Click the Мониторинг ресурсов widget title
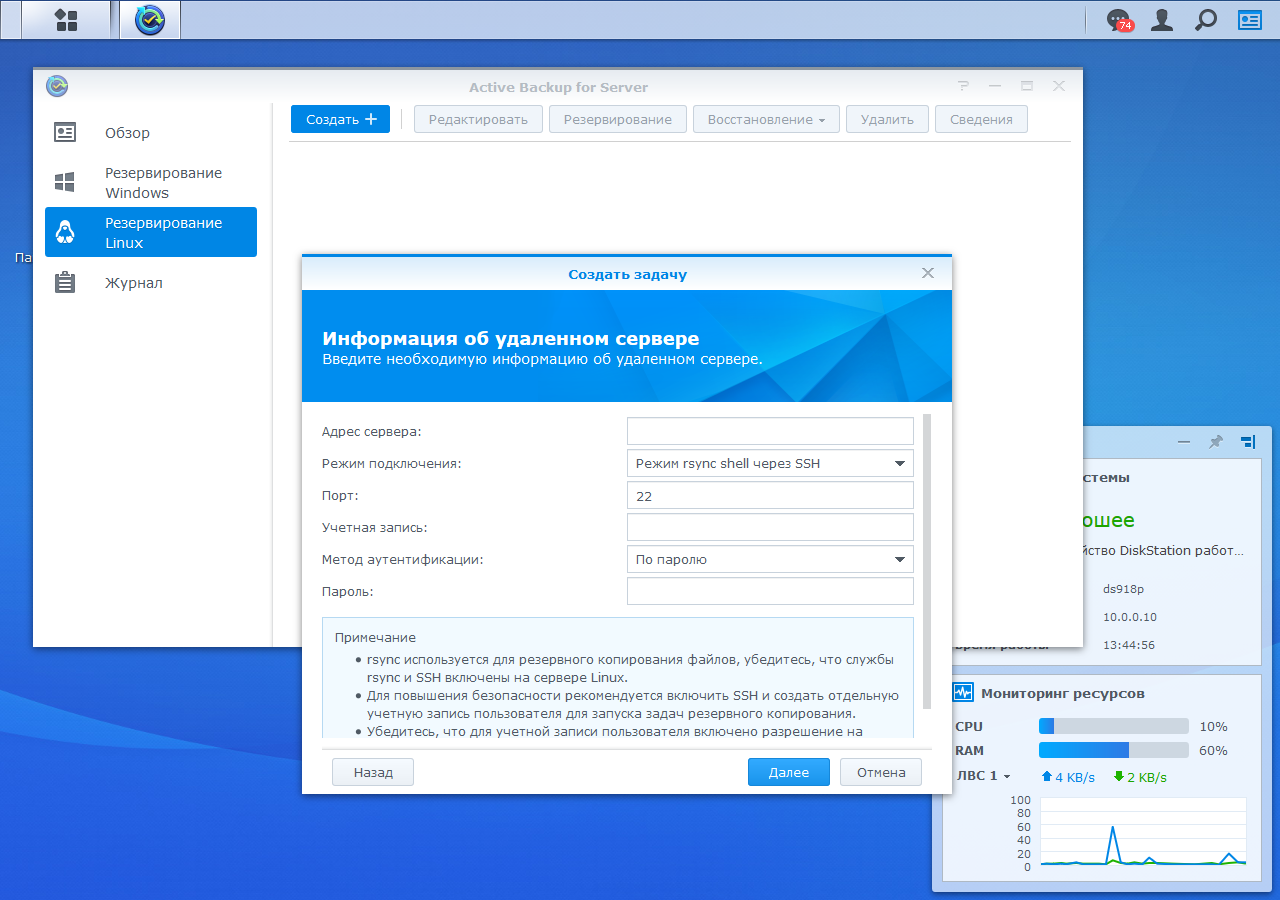 click(x=1063, y=693)
